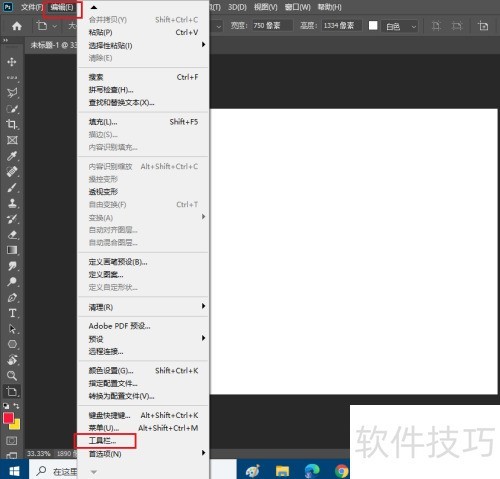Open File Explorer from taskbar
This screenshot has width=500, height=479.
pyautogui.click(x=282, y=471)
